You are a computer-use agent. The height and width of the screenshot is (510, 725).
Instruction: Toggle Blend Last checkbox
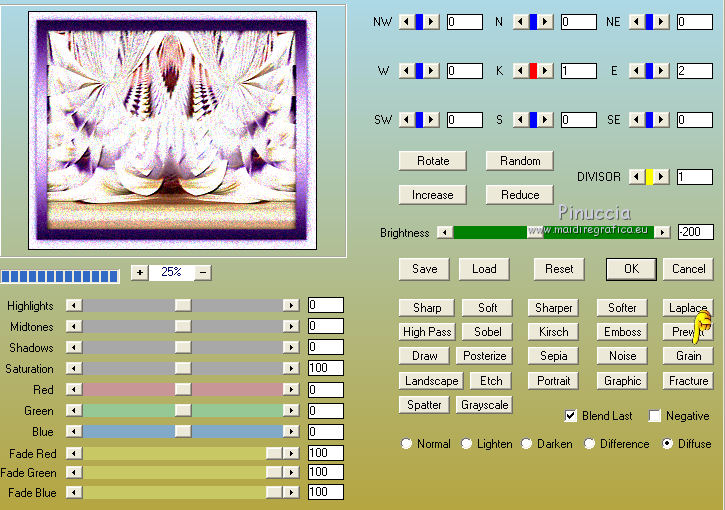pos(571,416)
